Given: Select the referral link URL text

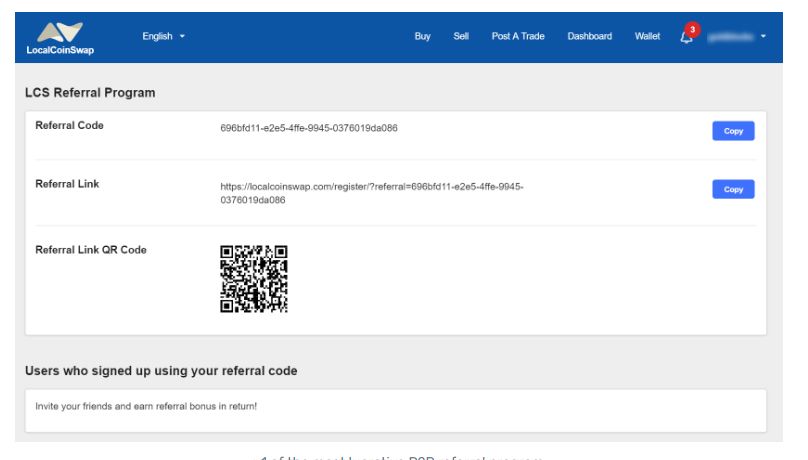Looking at the screenshot, I should tap(372, 193).
